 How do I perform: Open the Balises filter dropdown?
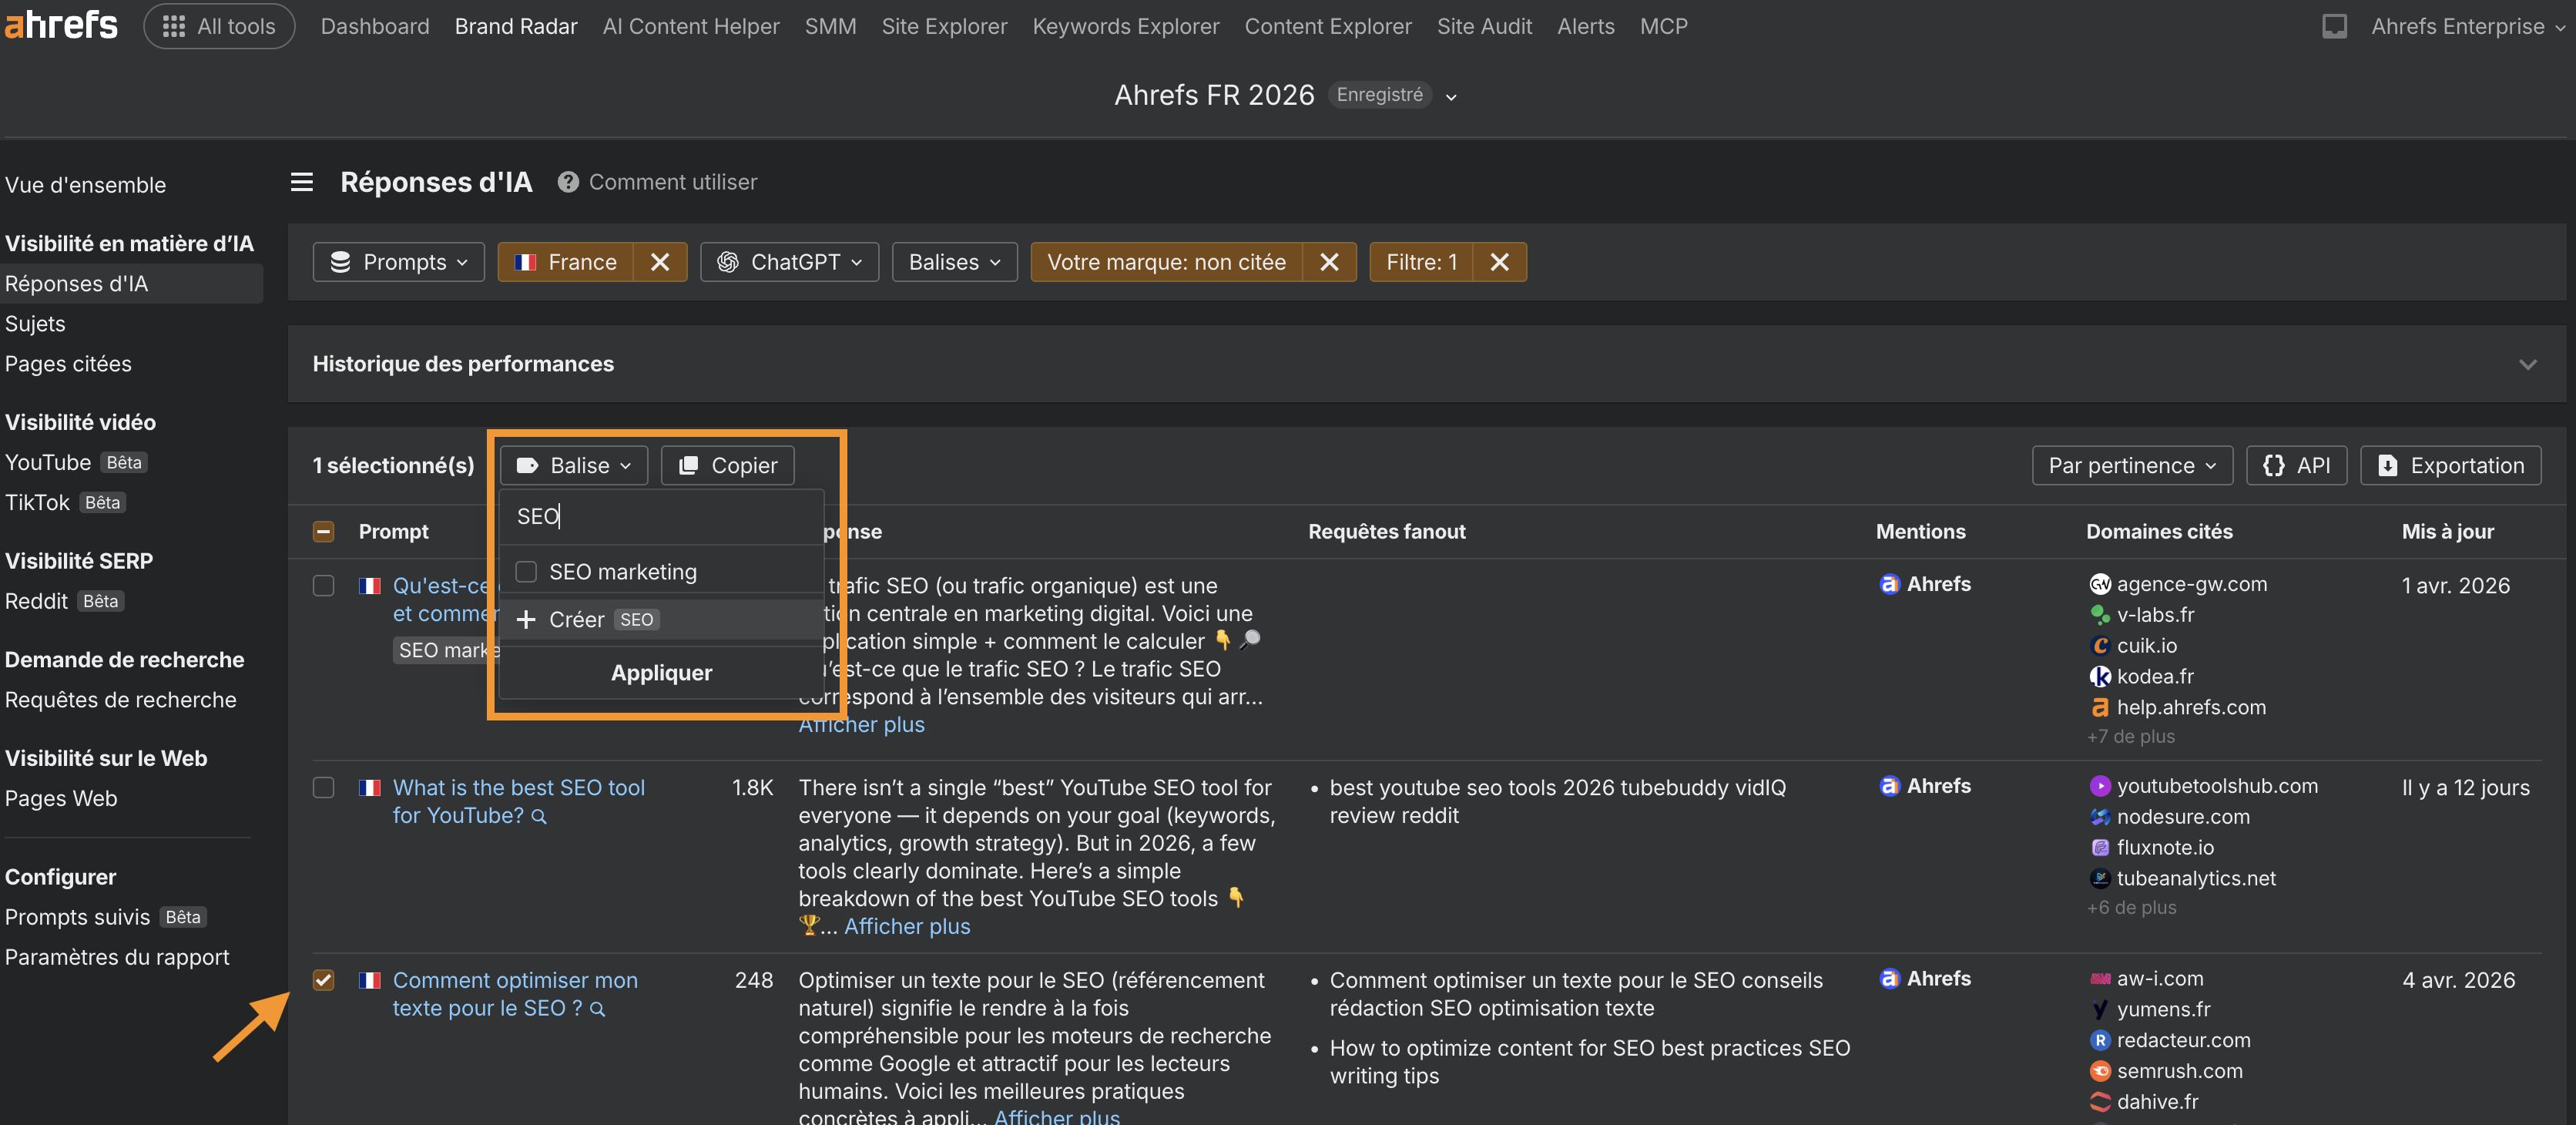tap(954, 262)
